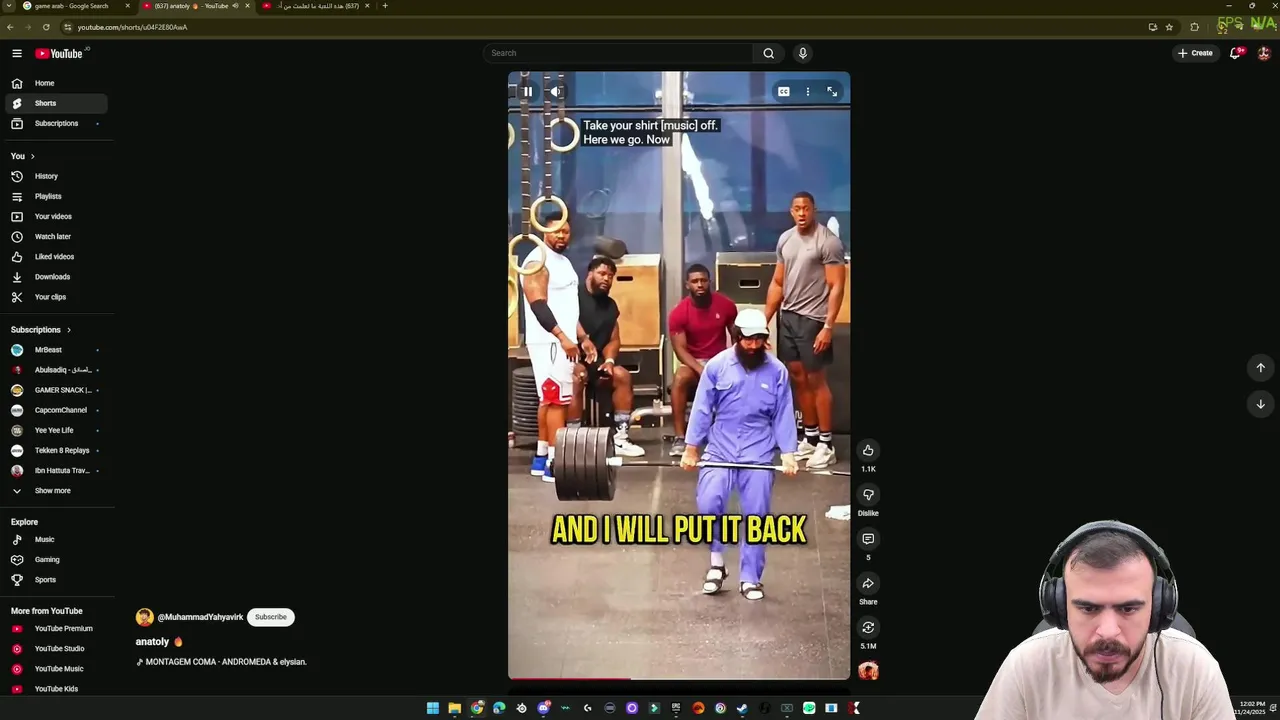The image size is (1280, 720).
Task: Go to next Short with down arrow
Action: point(1260,404)
